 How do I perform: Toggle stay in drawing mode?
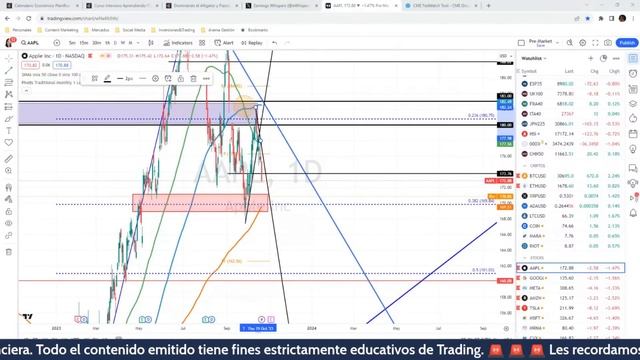click(x=9, y=199)
